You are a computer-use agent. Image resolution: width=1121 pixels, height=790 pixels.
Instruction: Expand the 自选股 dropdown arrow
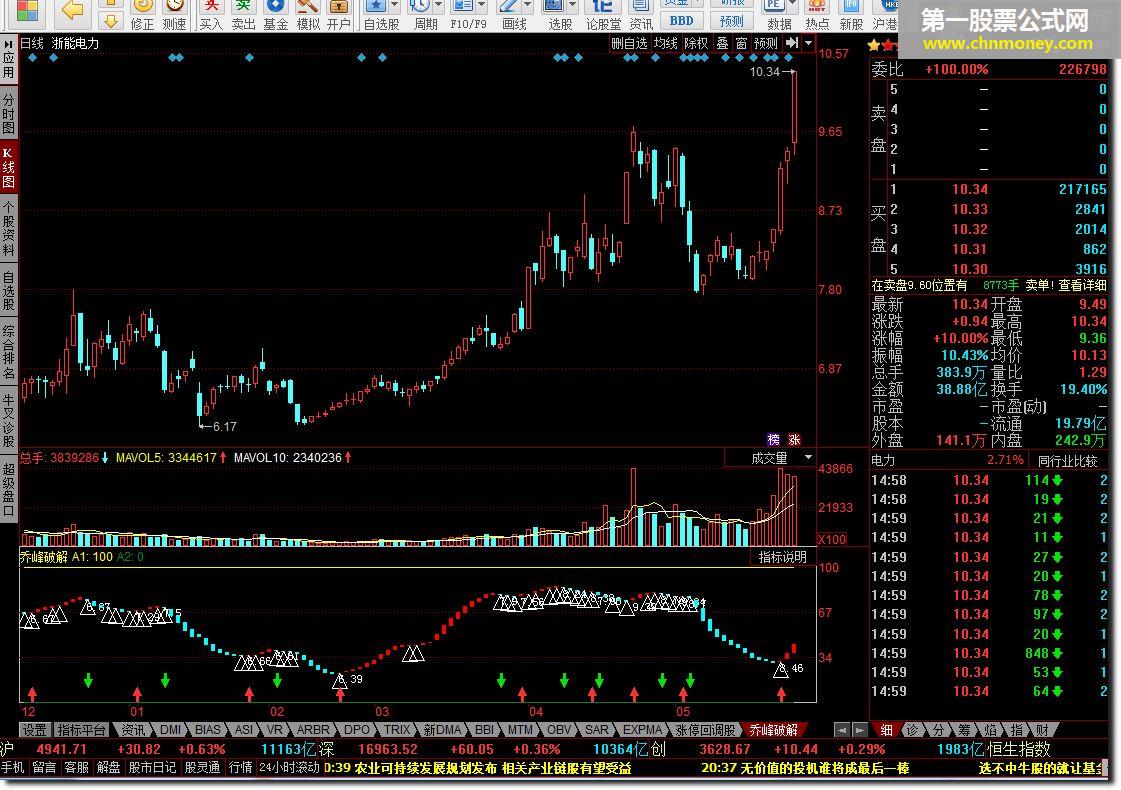pos(394,6)
